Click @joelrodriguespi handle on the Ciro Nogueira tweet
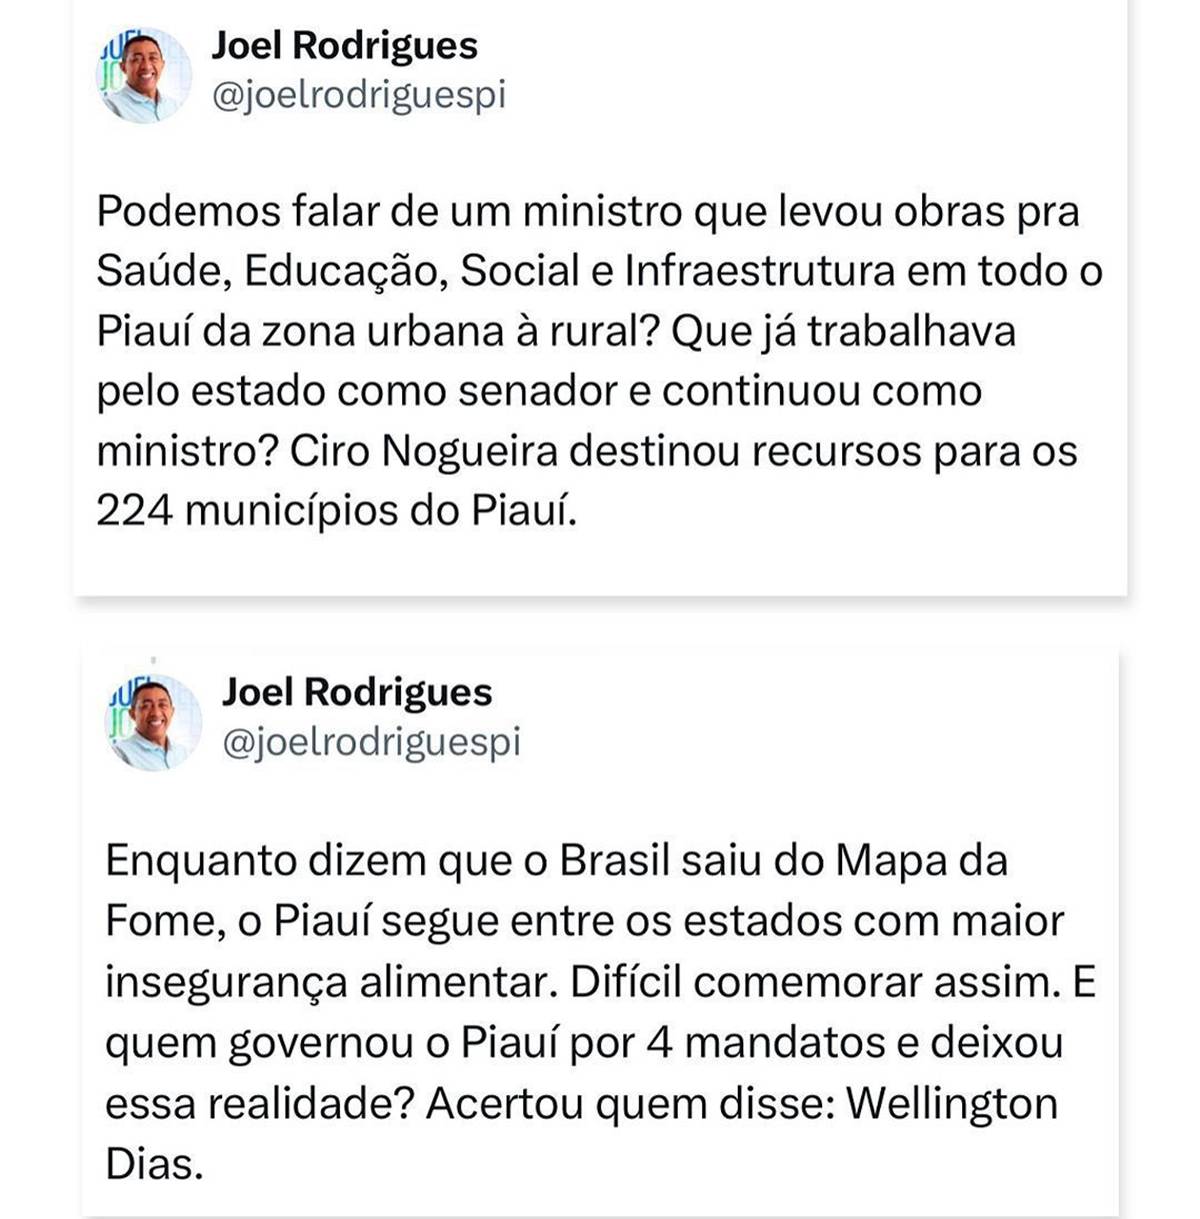This screenshot has width=1200, height=1219. pos(358,95)
